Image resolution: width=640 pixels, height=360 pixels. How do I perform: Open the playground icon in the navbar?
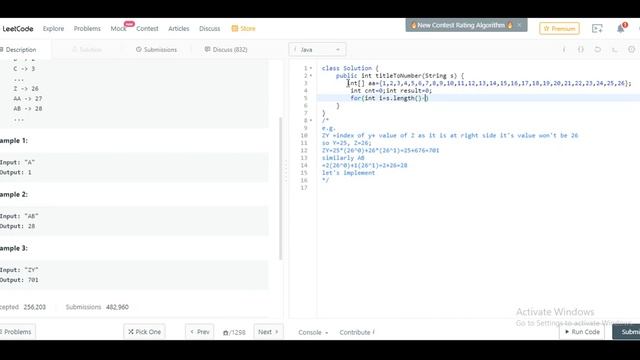click(x=597, y=29)
